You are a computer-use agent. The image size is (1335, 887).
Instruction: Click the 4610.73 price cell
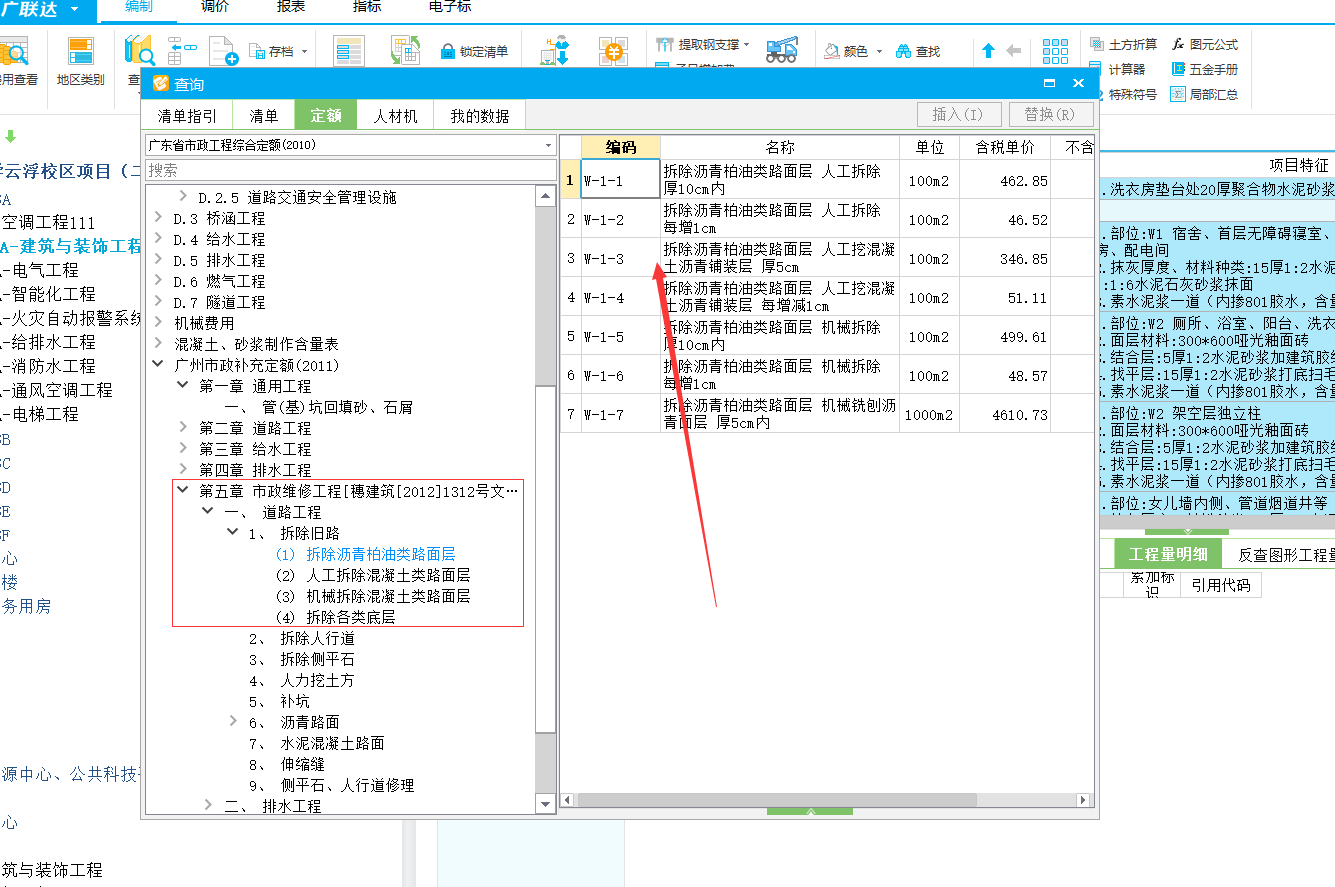tap(1004, 414)
